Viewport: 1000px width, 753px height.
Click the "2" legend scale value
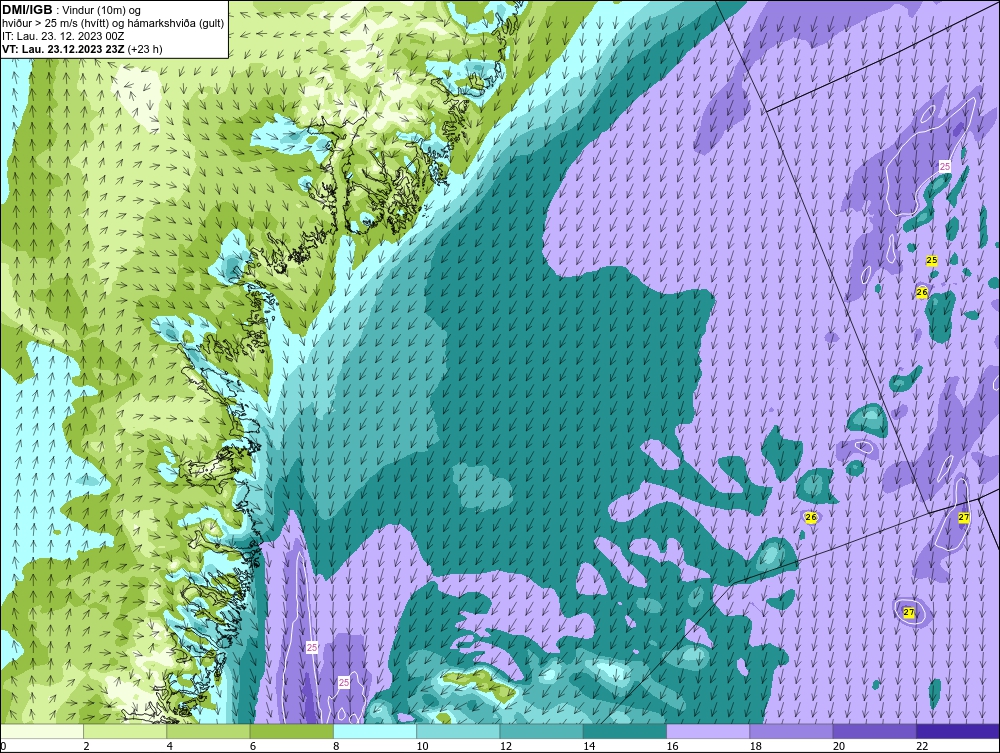86,746
